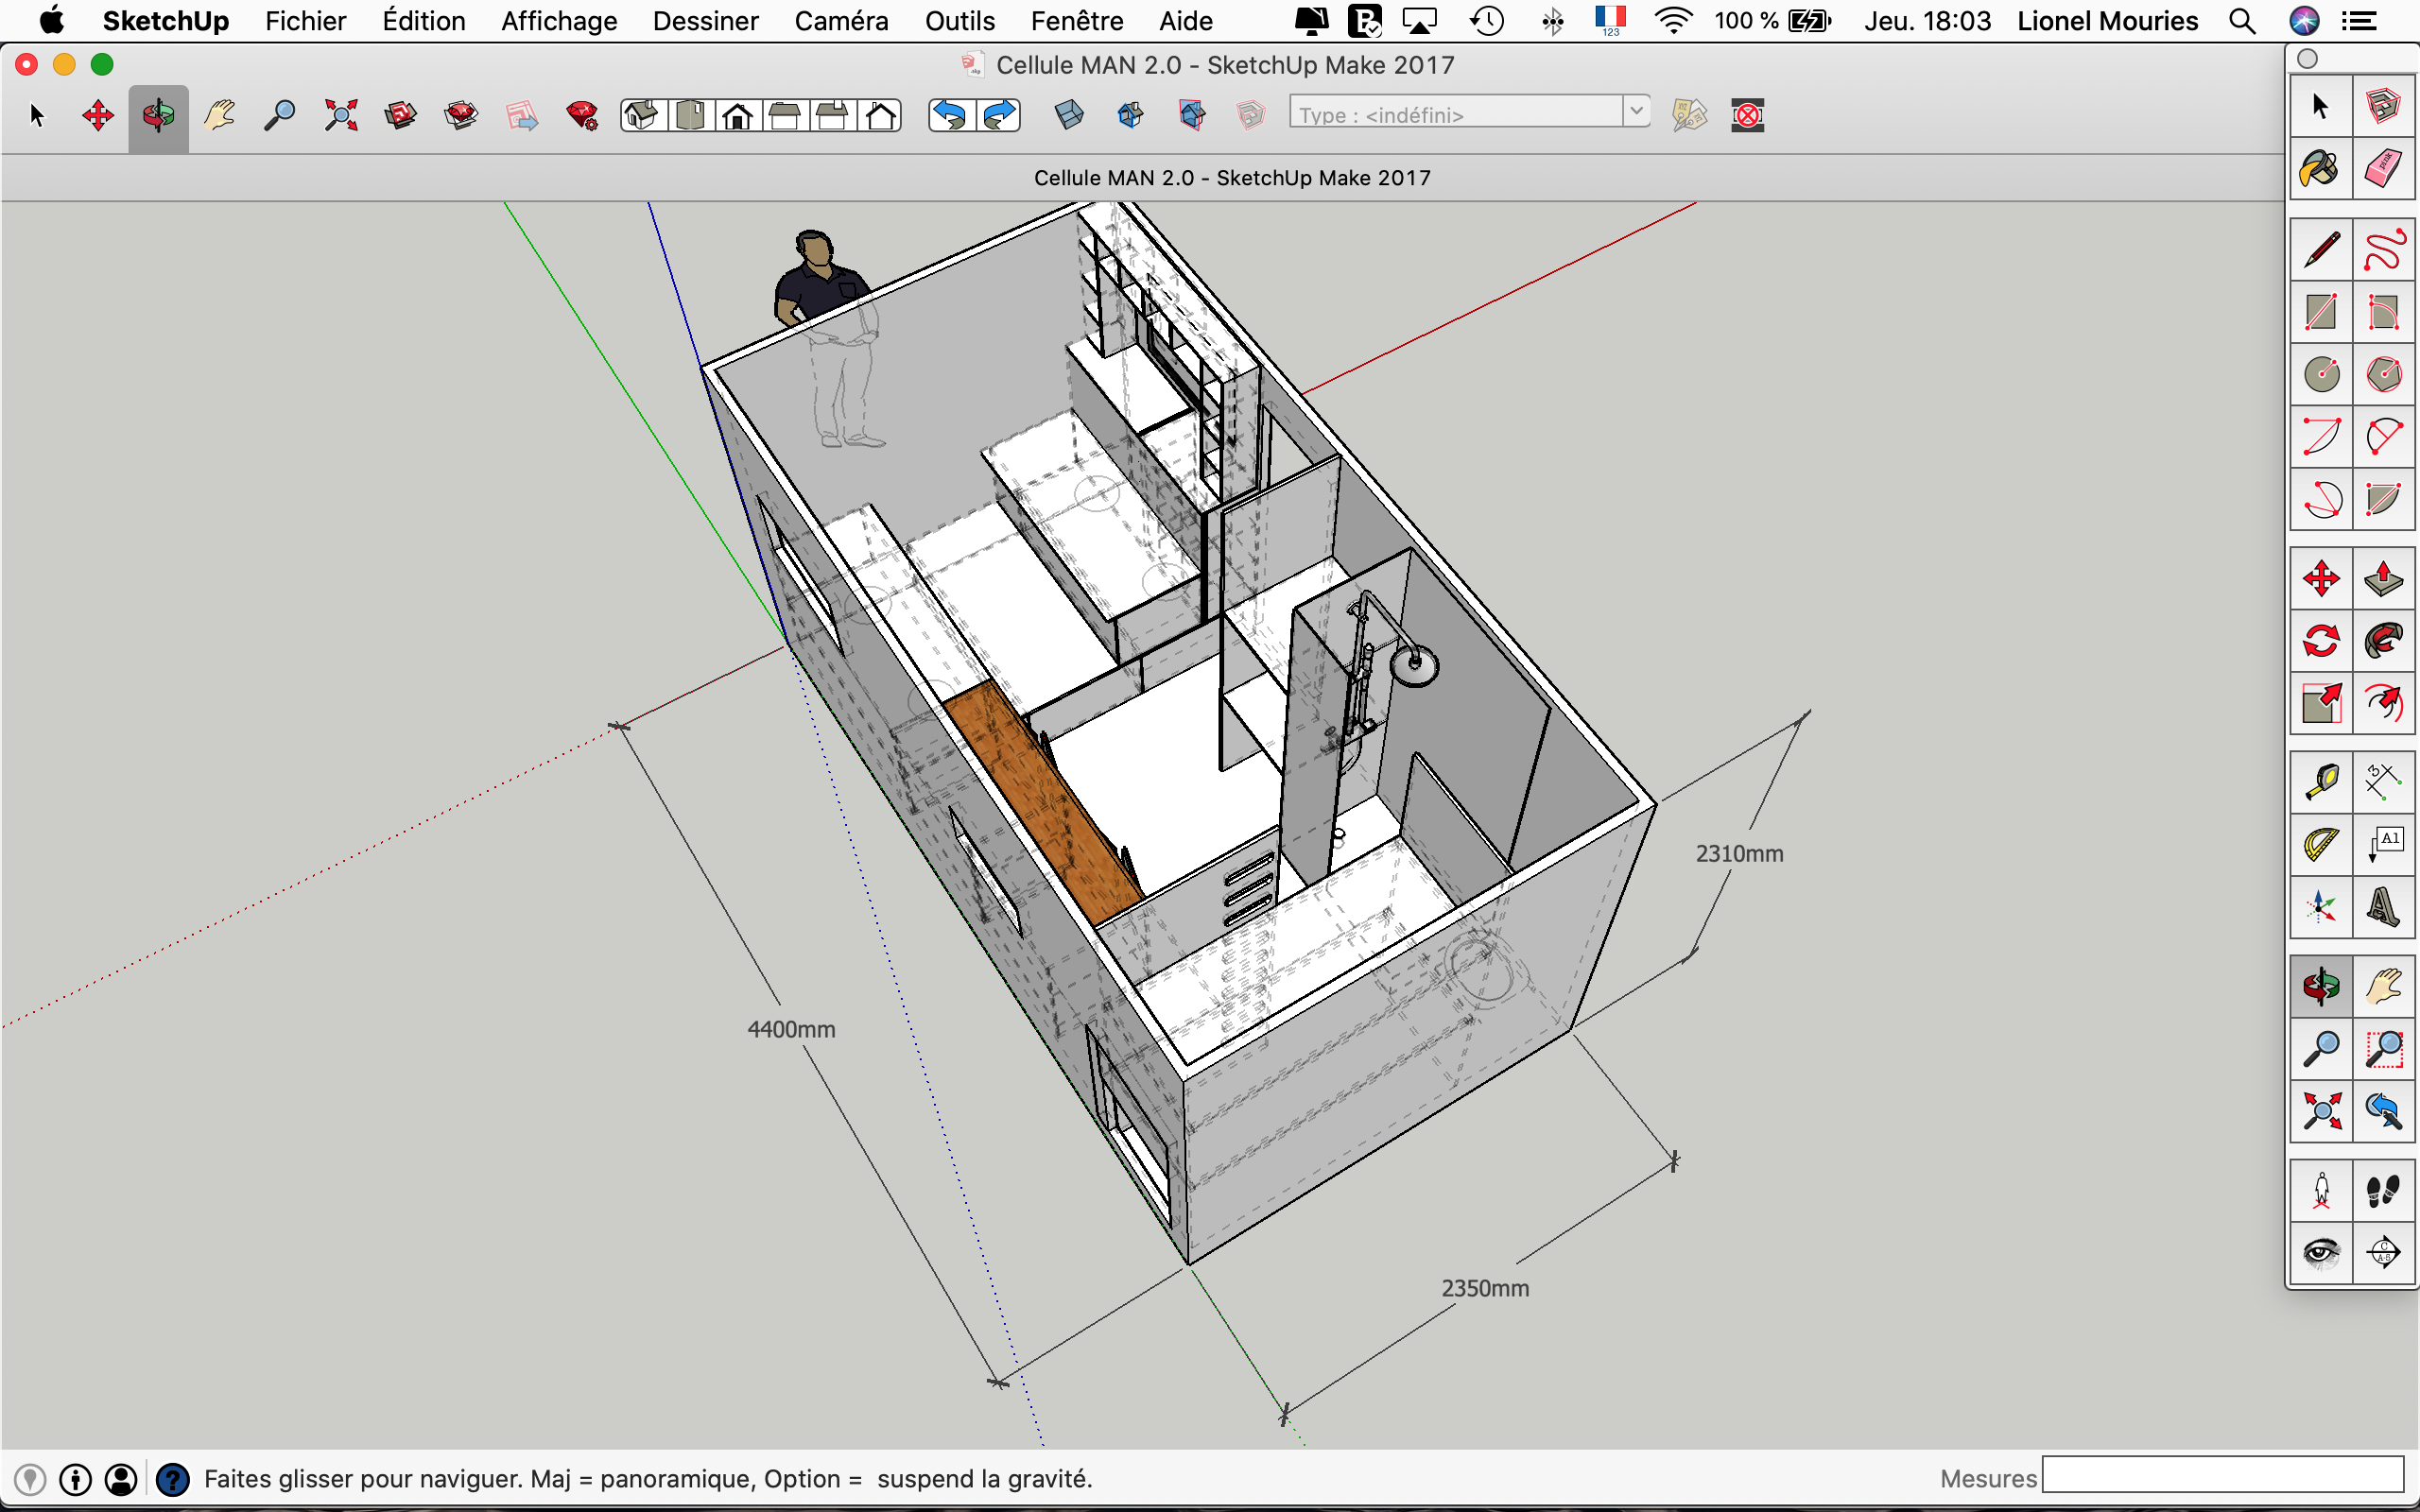This screenshot has height=1512, width=2420.
Task: Open the Affichage menu
Action: [558, 21]
